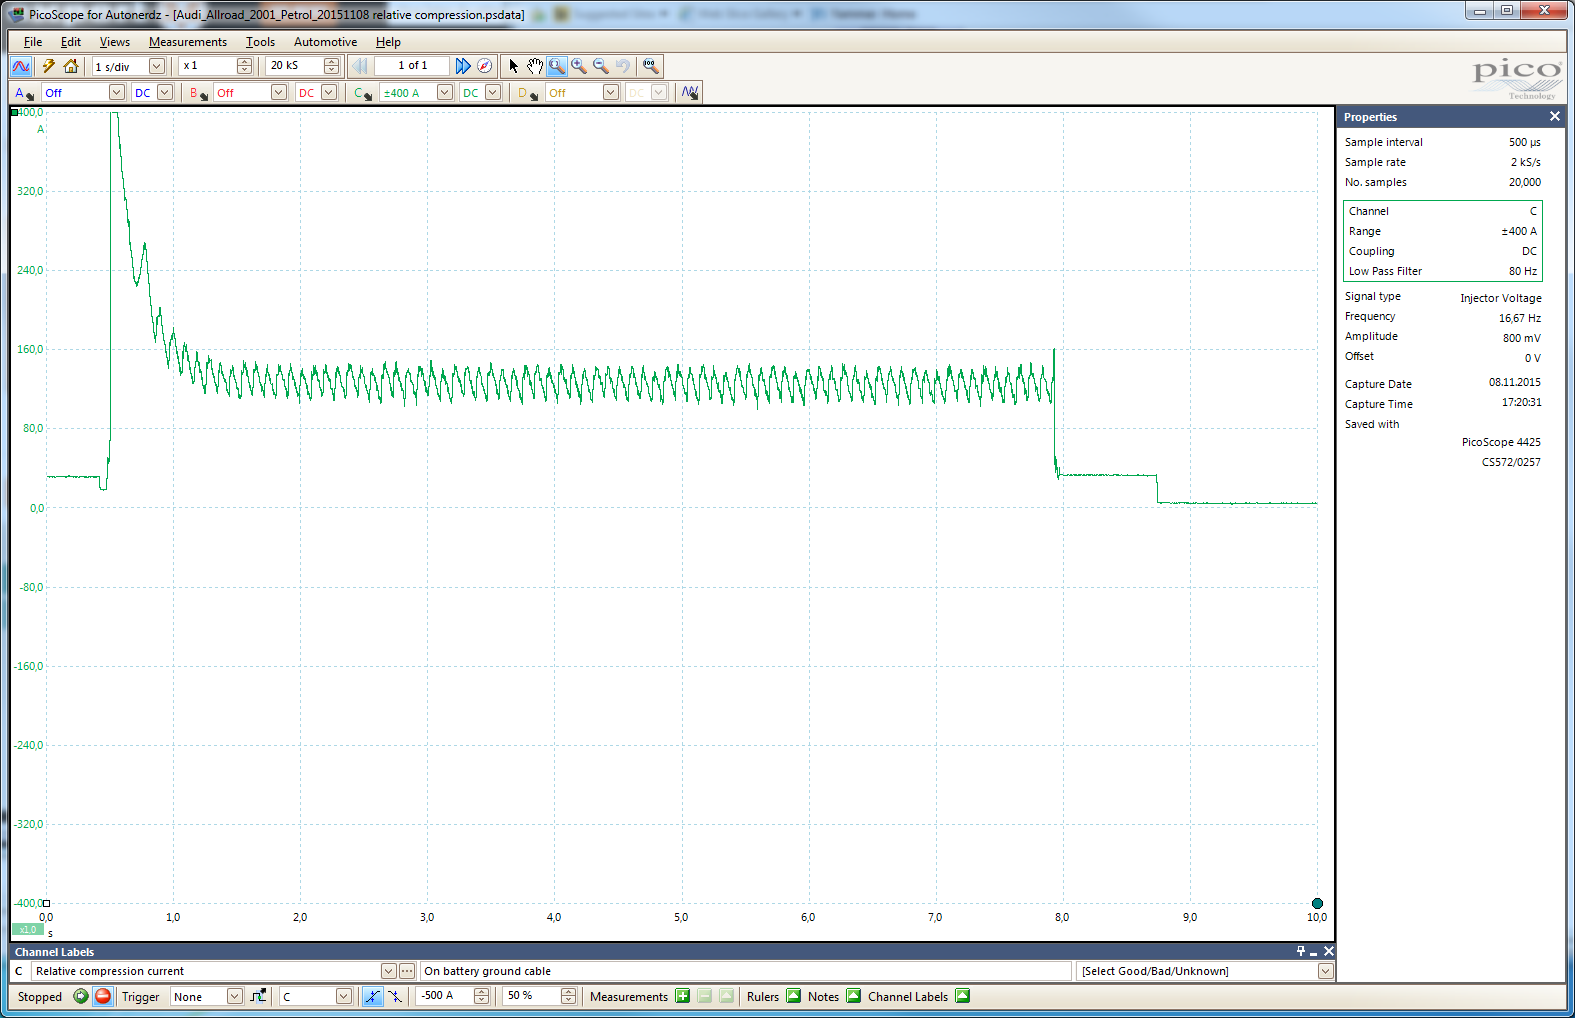
Task: Open the buffer navigator compass icon
Action: tap(485, 66)
